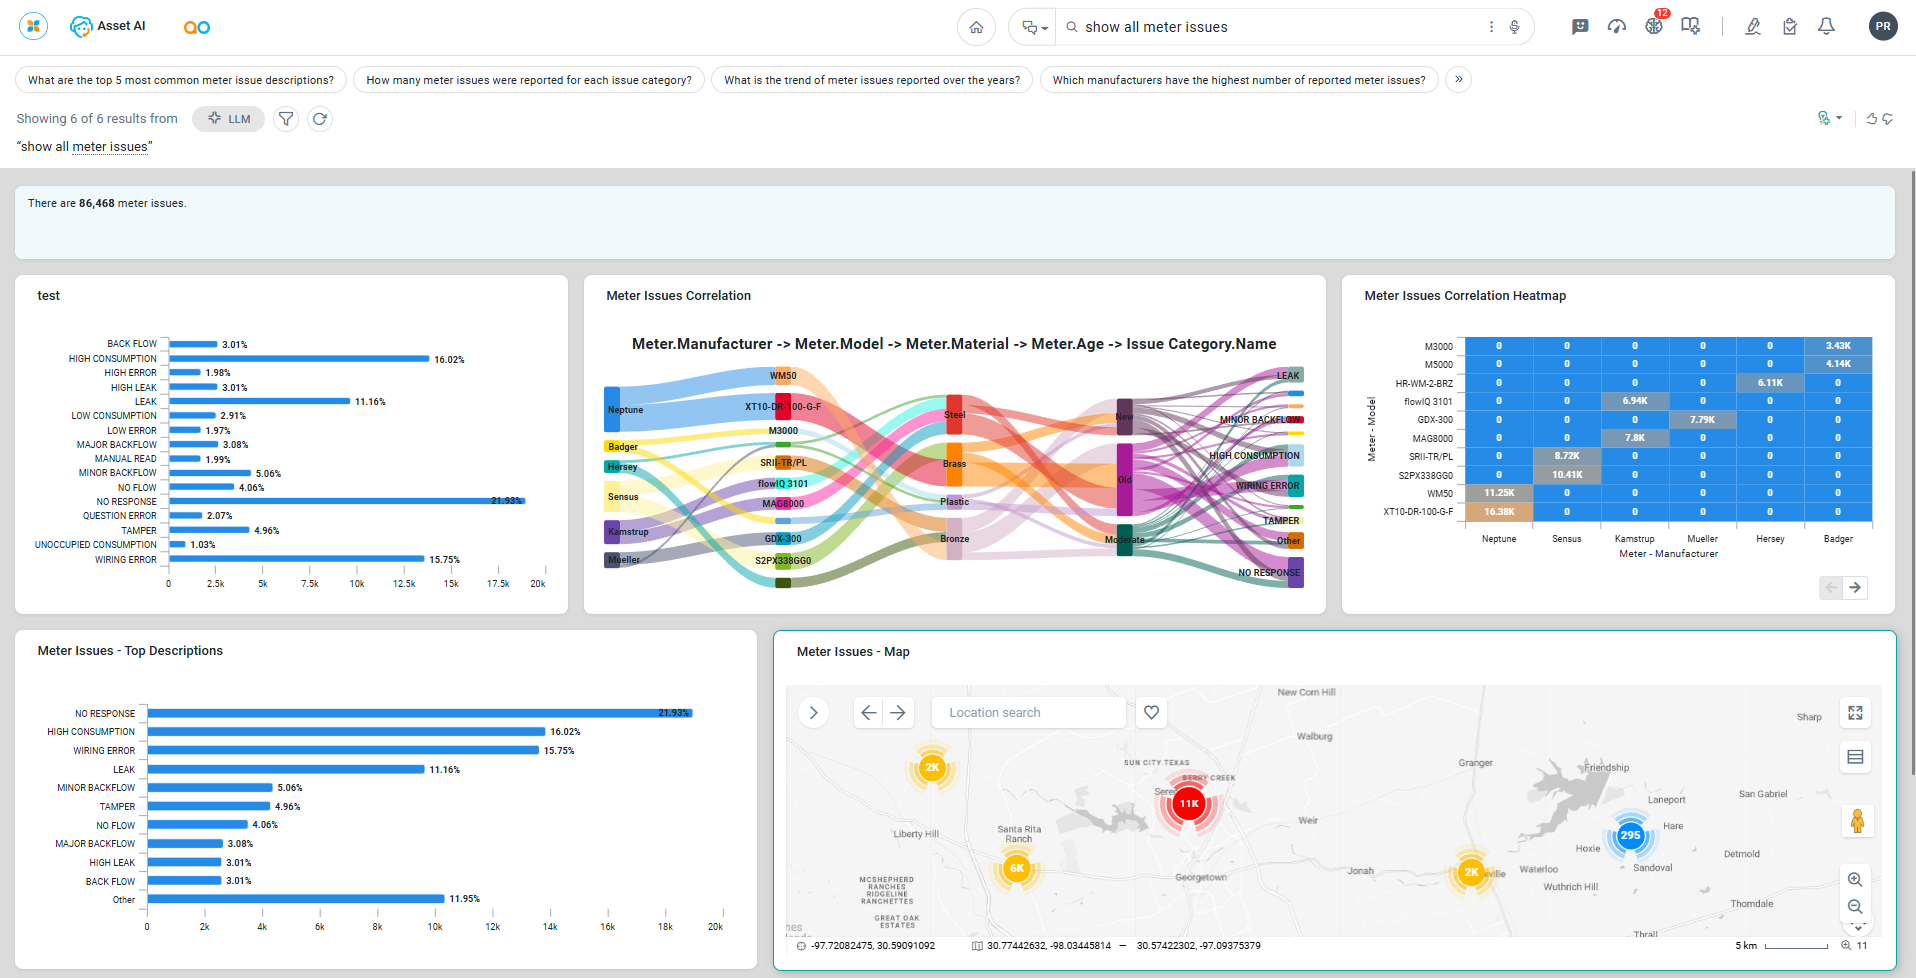Click the Street View pegman icon

(x=1857, y=821)
